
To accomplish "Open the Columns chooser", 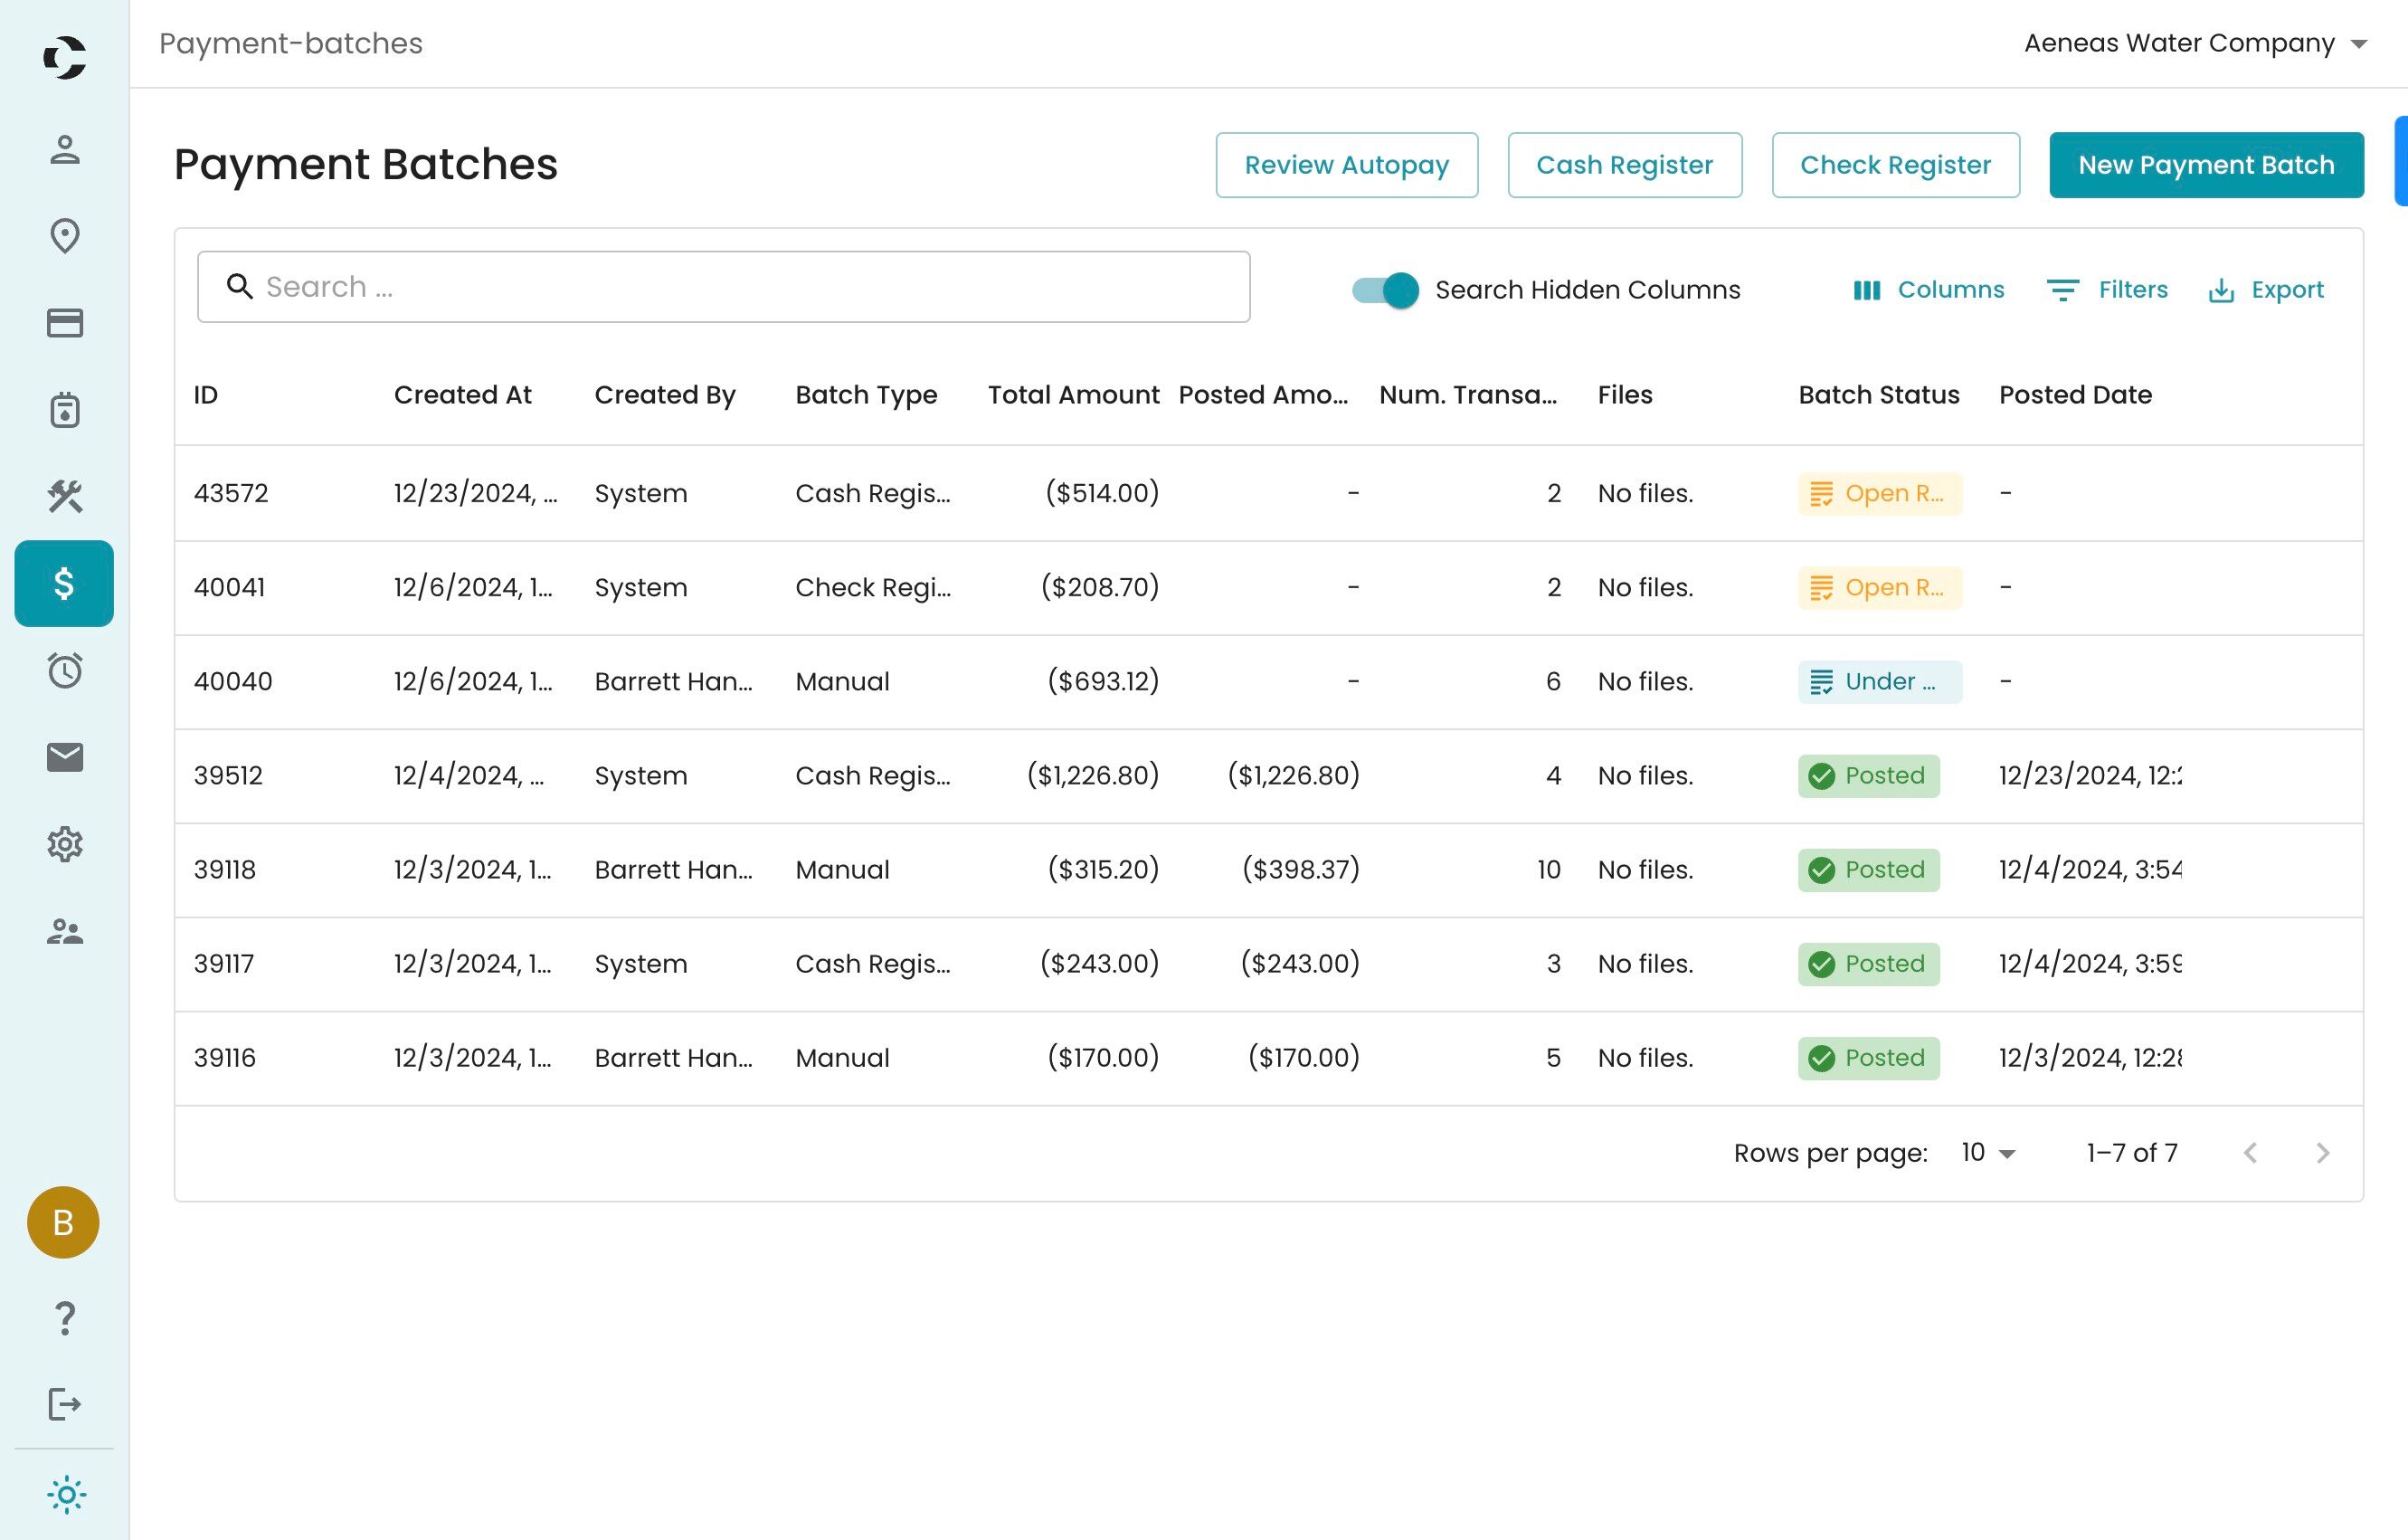I will [1928, 290].
